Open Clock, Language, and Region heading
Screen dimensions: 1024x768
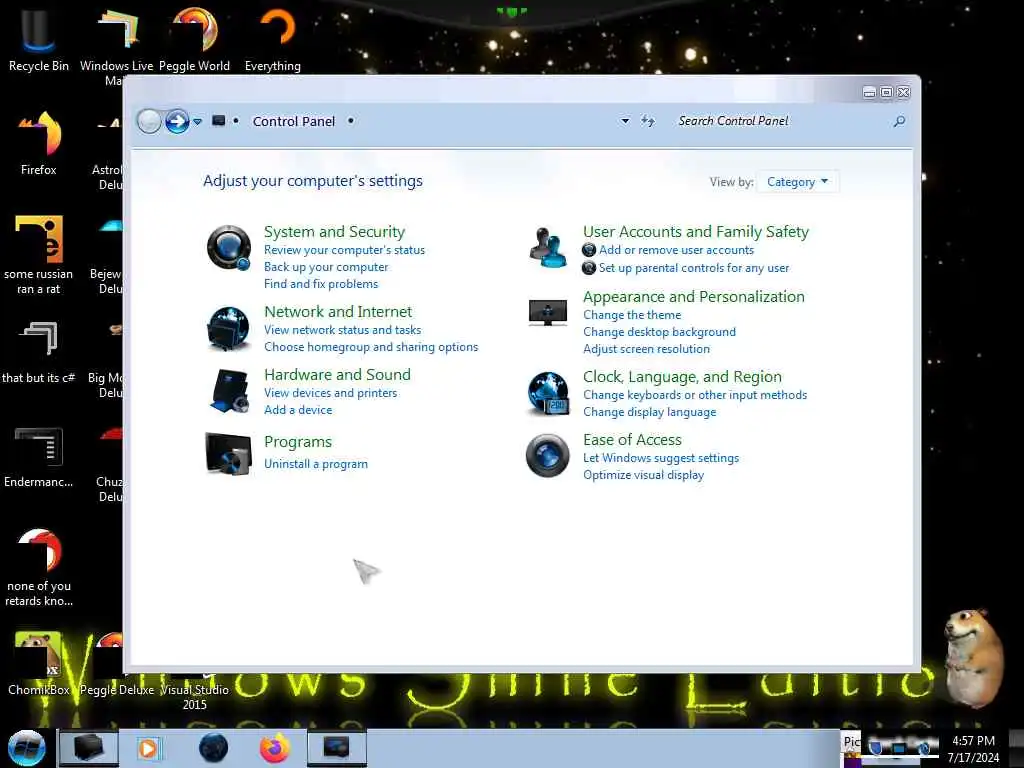point(682,377)
